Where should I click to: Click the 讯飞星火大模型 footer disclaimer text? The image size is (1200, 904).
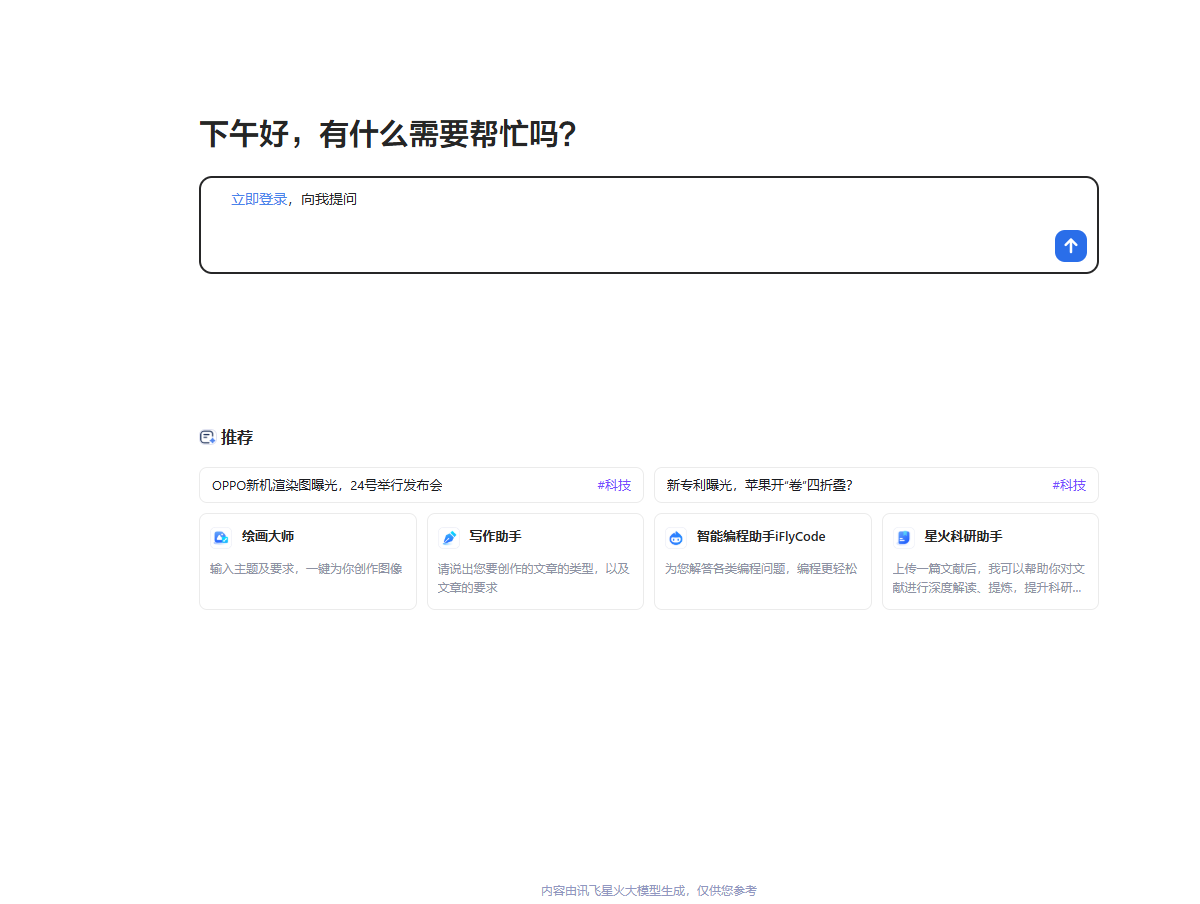pyautogui.click(x=649, y=890)
